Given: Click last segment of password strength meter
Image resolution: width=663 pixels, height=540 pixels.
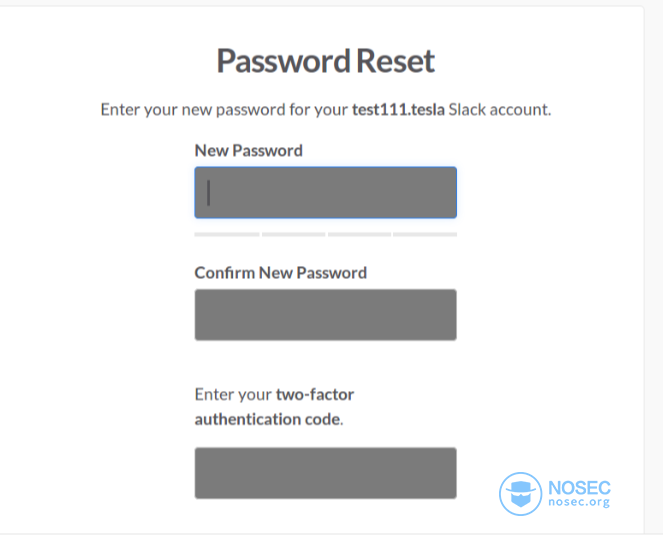Looking at the screenshot, I should tap(425, 234).
